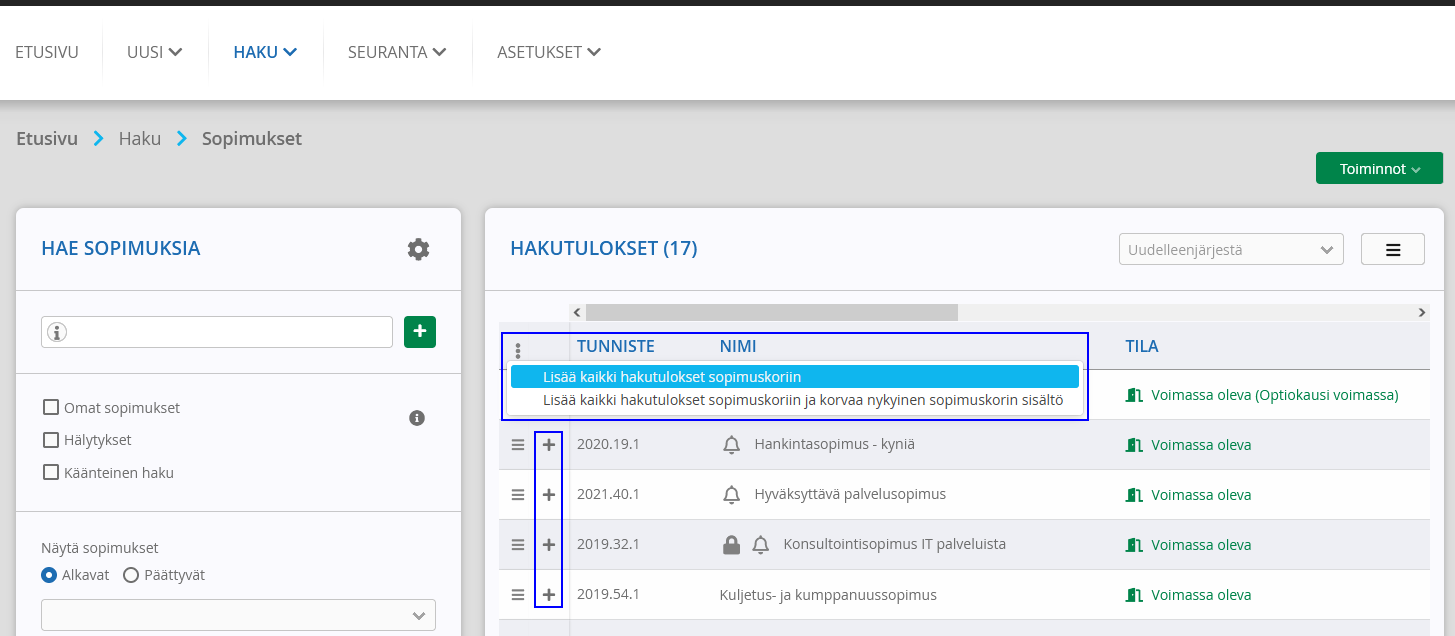The image size is (1455, 636).
Task: Go to ETUSIVU in the navigation bar
Action: pos(47,52)
